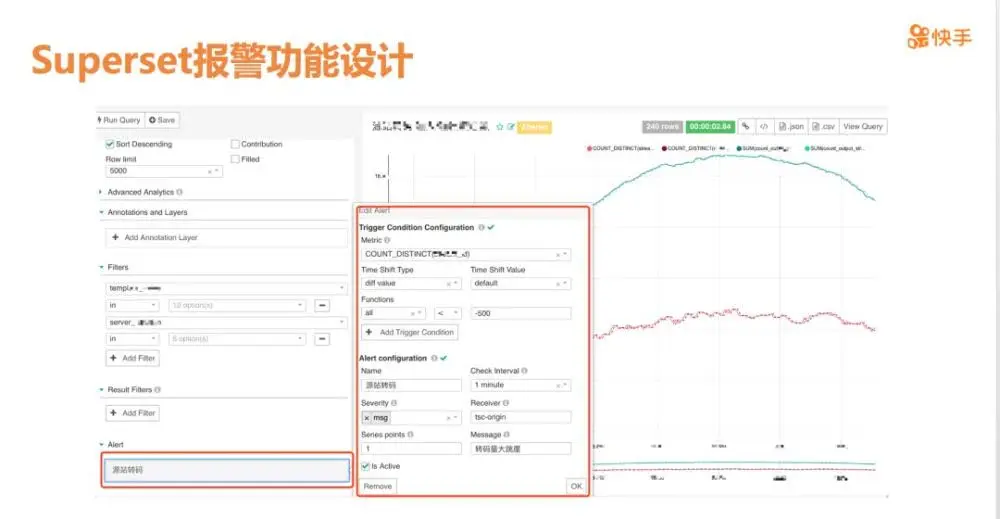Screen dimensions: 1000x519
Task: Toggle the Sort Descending checkbox
Action: coord(110,144)
